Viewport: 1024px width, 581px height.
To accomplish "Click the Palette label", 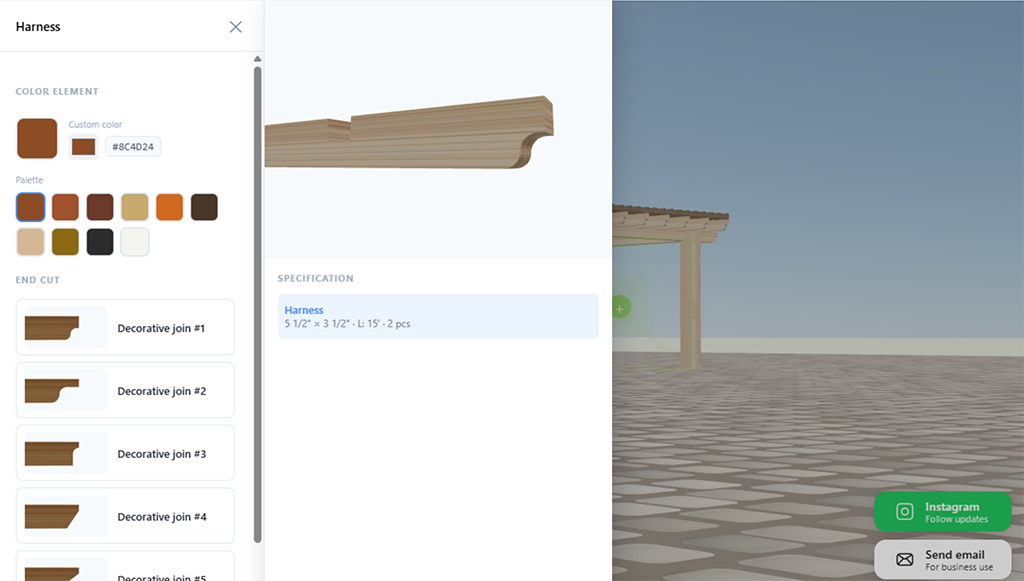I will (x=29, y=180).
